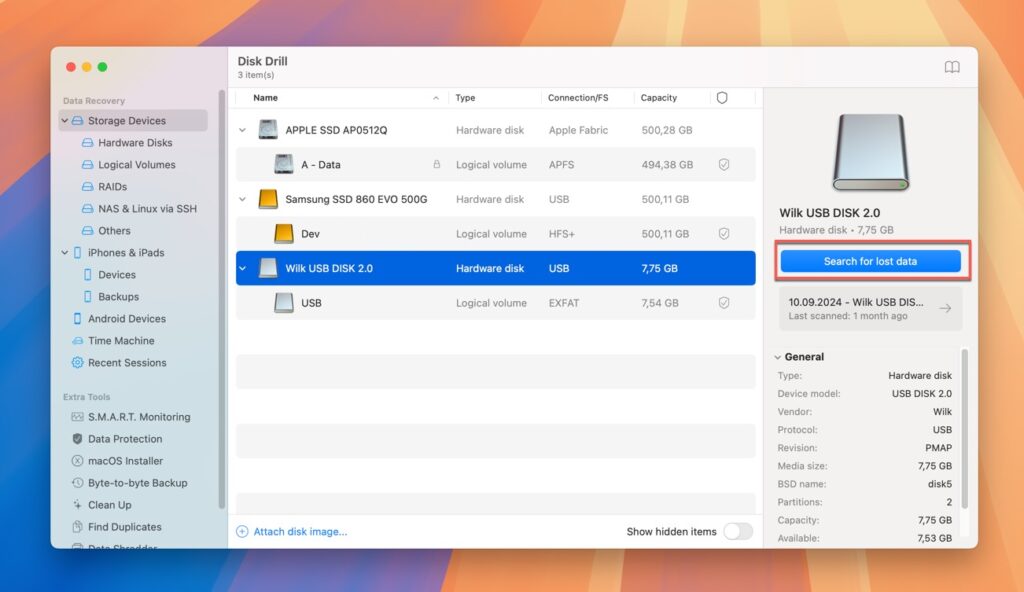Screen dimensions: 1024x592
Task: Click Attach disk image link
Action: pos(299,532)
